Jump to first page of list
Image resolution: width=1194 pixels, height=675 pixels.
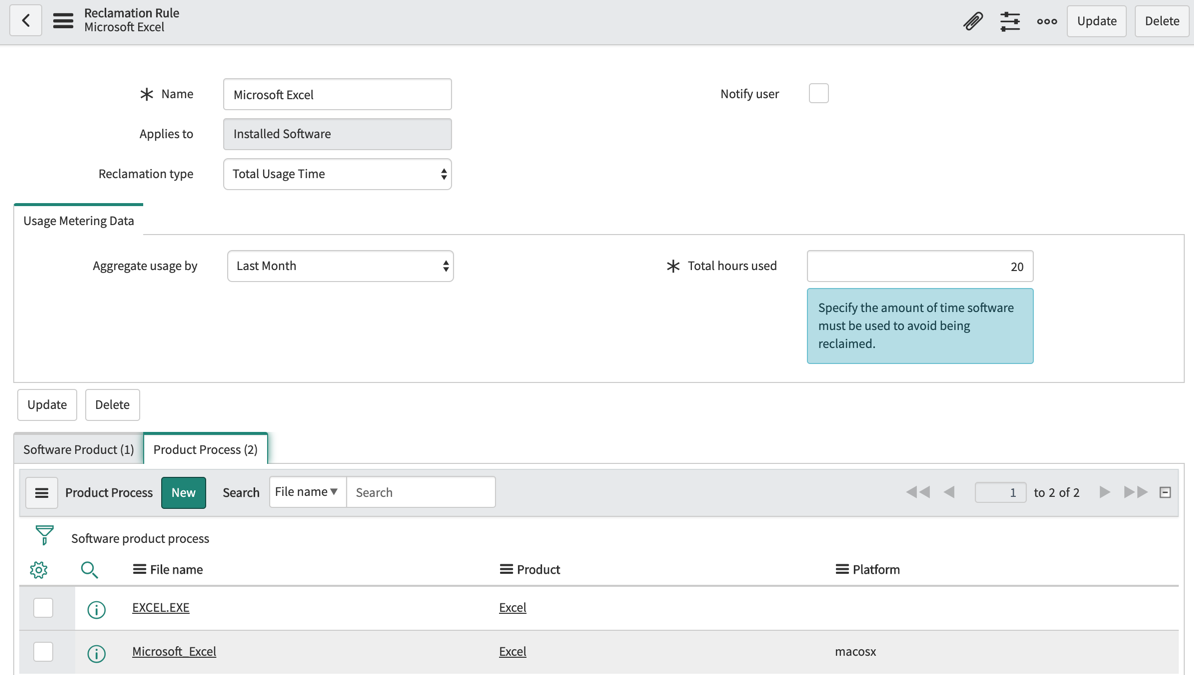tap(918, 492)
